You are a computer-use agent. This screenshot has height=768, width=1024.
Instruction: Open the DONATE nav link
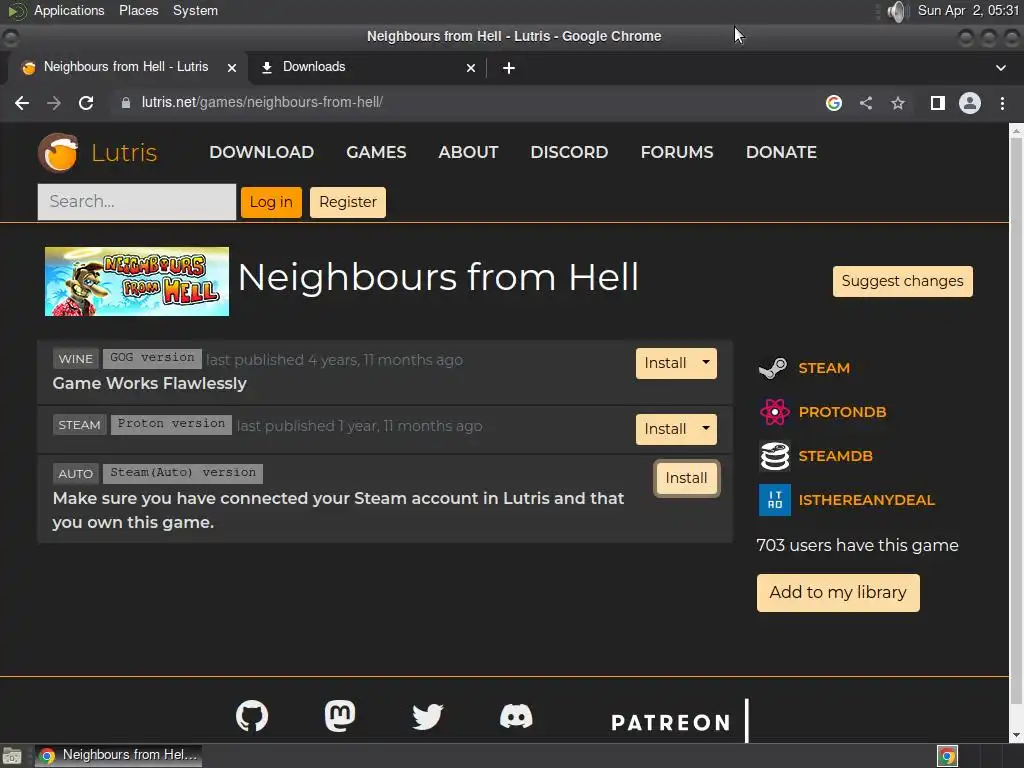tap(781, 152)
